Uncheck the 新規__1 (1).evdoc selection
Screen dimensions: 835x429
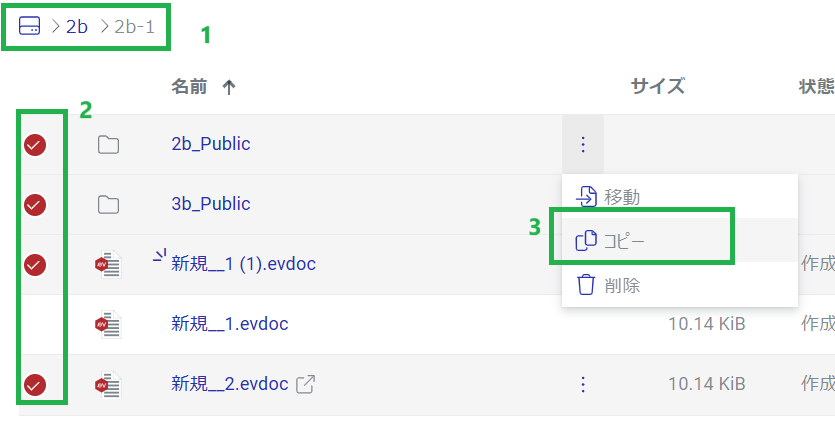point(35,265)
